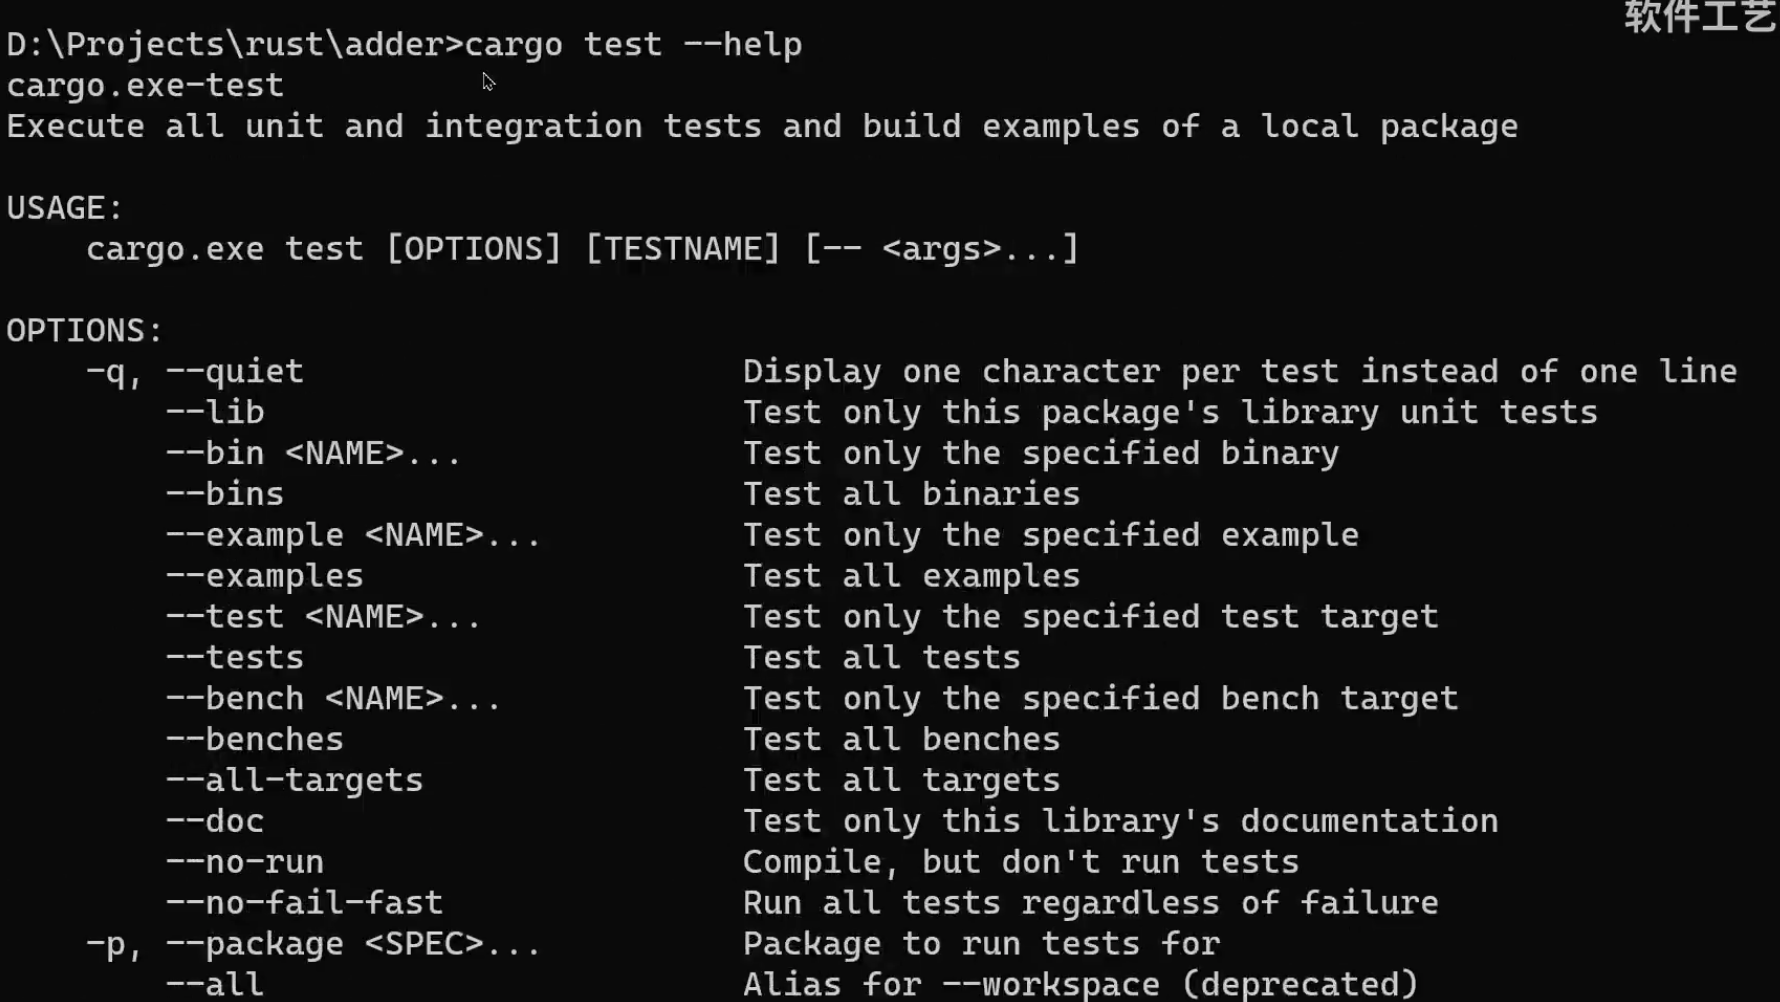Click the --no-run option flag
The width and height of the screenshot is (1780, 1002).
[x=245, y=863]
